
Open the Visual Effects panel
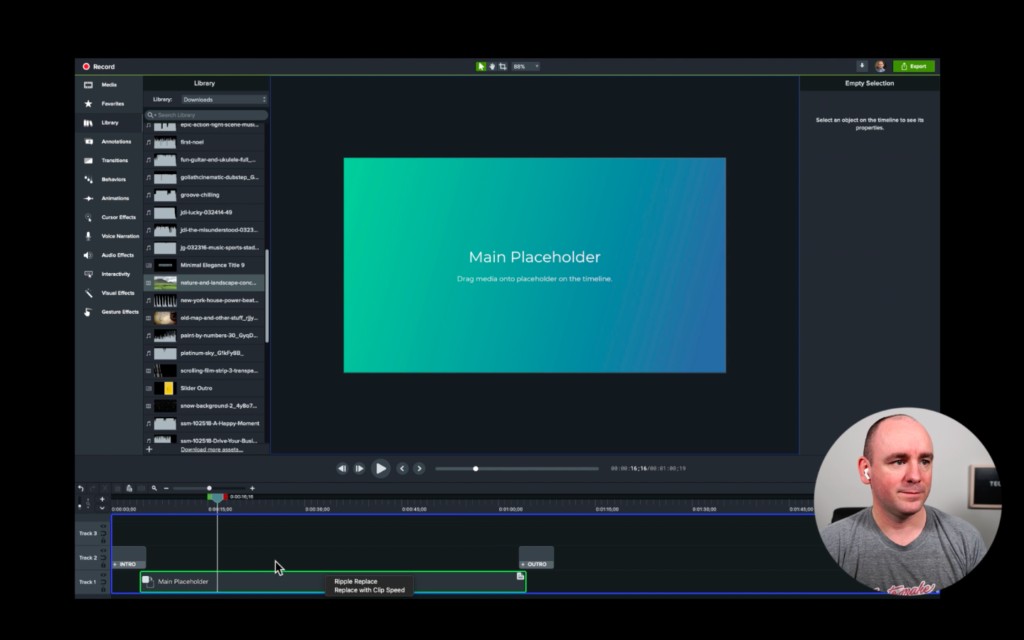pos(112,292)
